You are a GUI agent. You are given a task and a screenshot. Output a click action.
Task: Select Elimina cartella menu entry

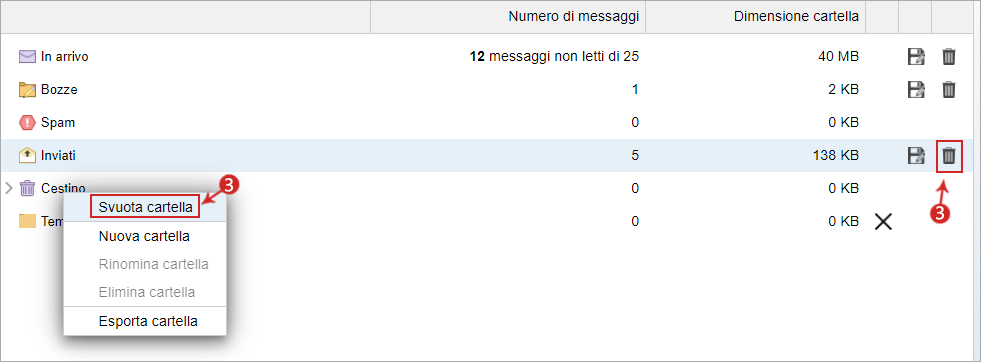(x=145, y=292)
